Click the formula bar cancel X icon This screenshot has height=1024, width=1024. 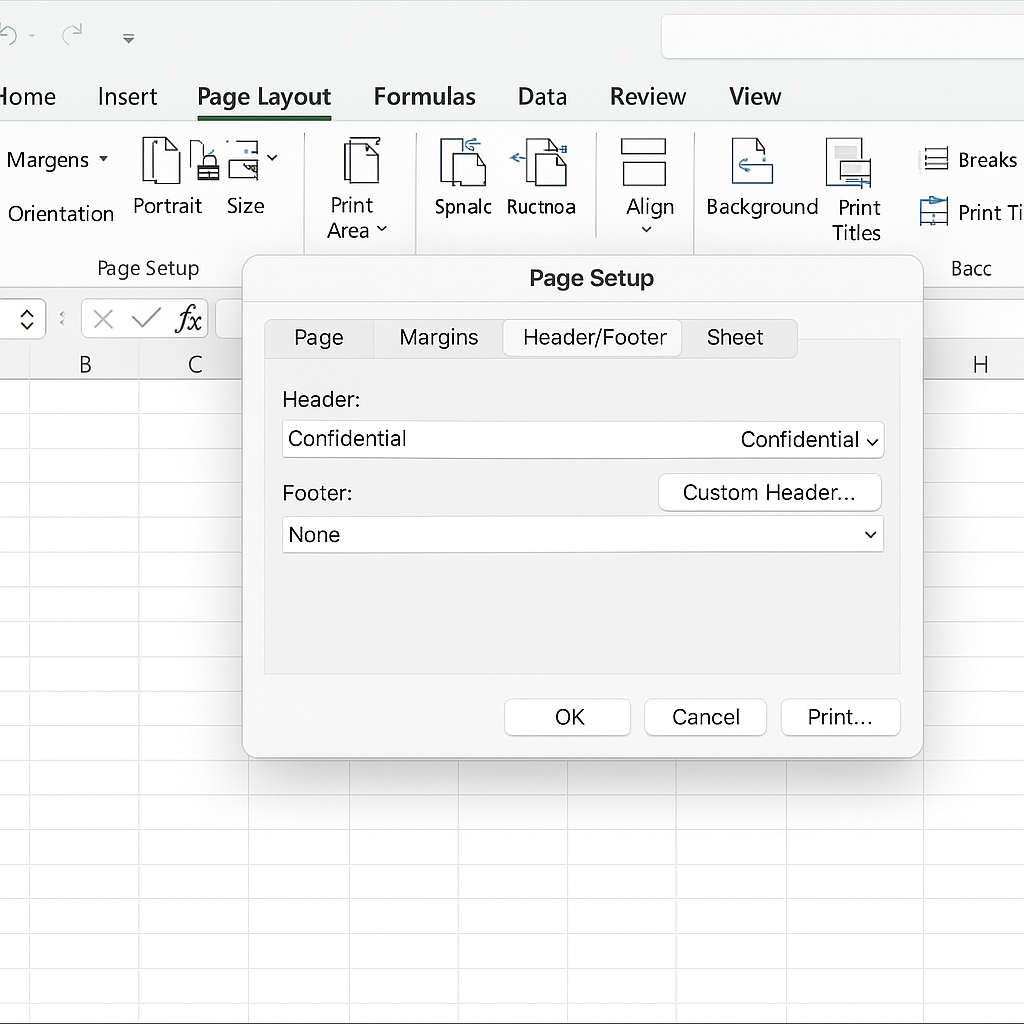(x=103, y=320)
